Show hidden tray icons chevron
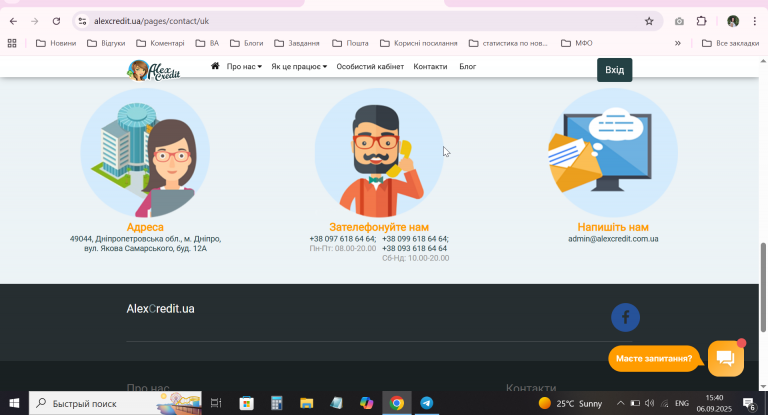Viewport: 768px width, 415px height. pos(620,403)
